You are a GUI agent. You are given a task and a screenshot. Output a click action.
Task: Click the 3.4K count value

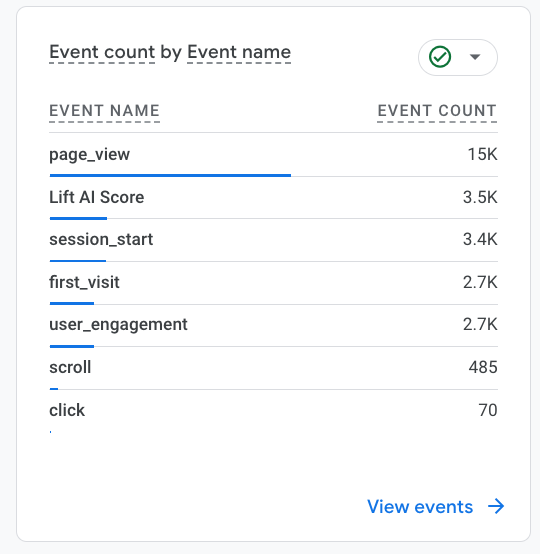click(480, 240)
